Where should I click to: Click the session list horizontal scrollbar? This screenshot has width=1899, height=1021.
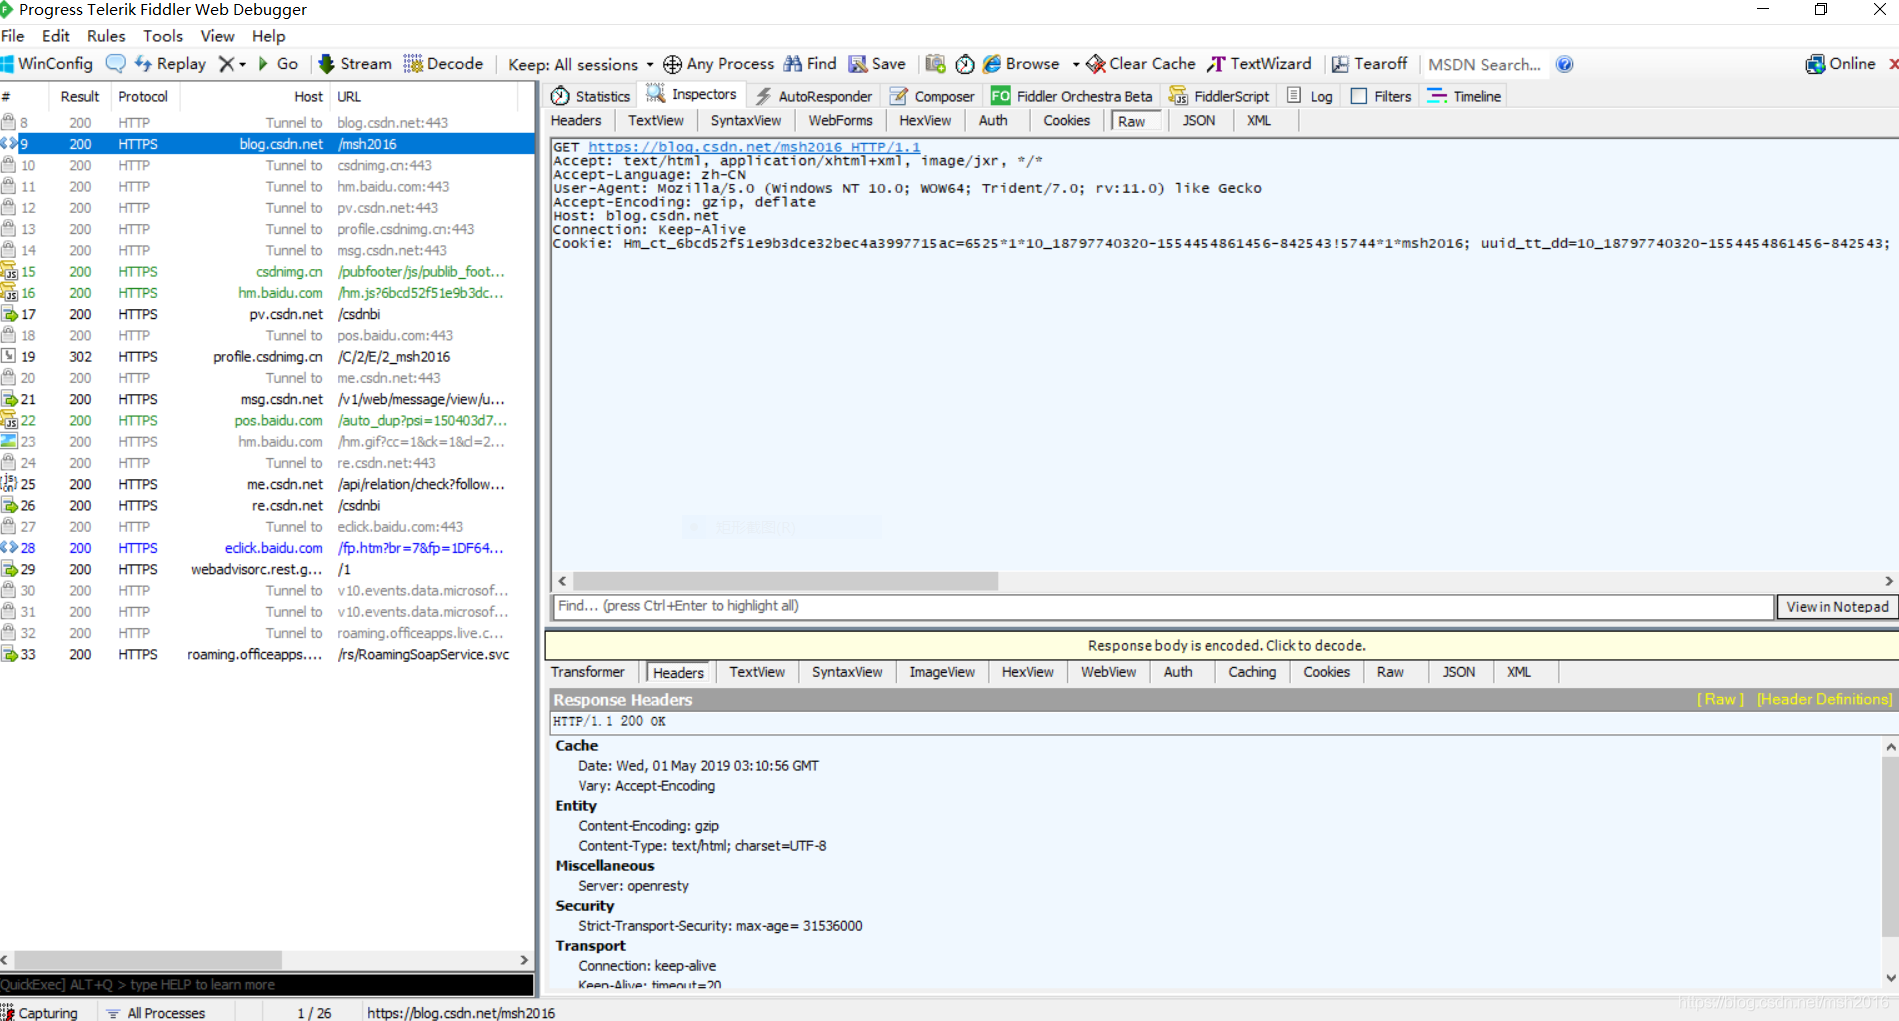148,960
